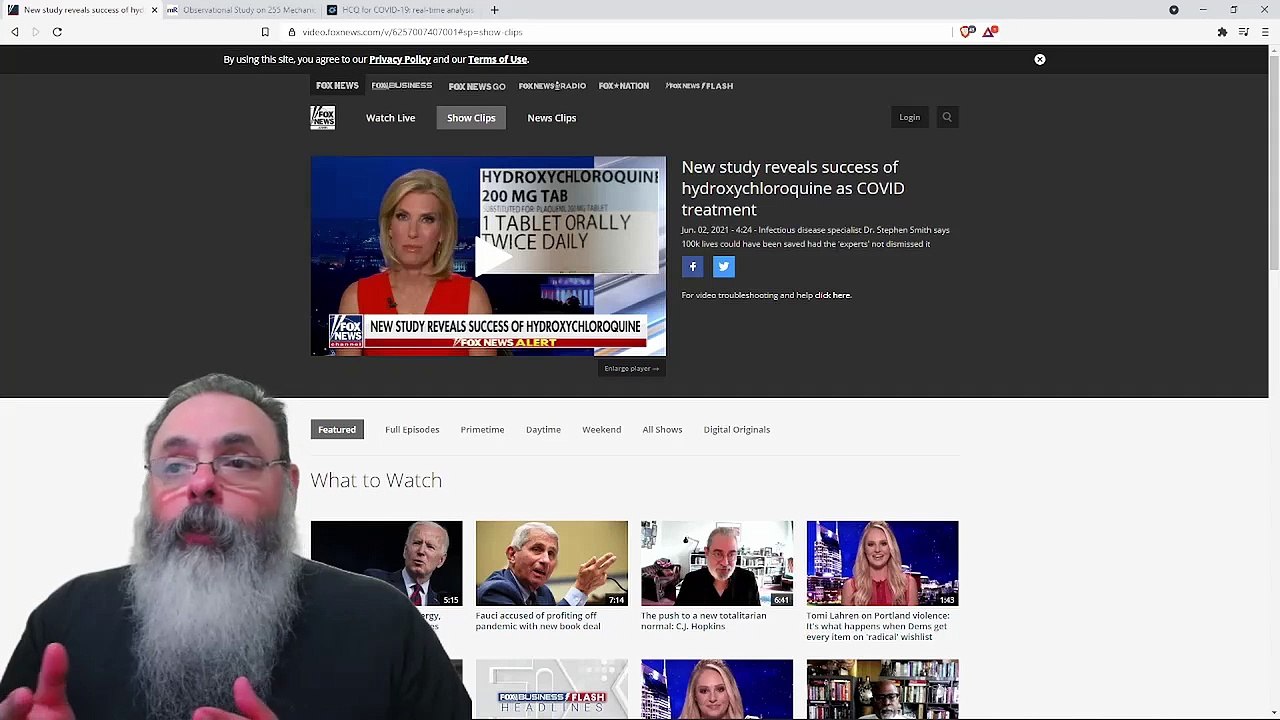Visit the Fox Business network link
Viewport: 1280px width, 720px height.
click(x=402, y=86)
